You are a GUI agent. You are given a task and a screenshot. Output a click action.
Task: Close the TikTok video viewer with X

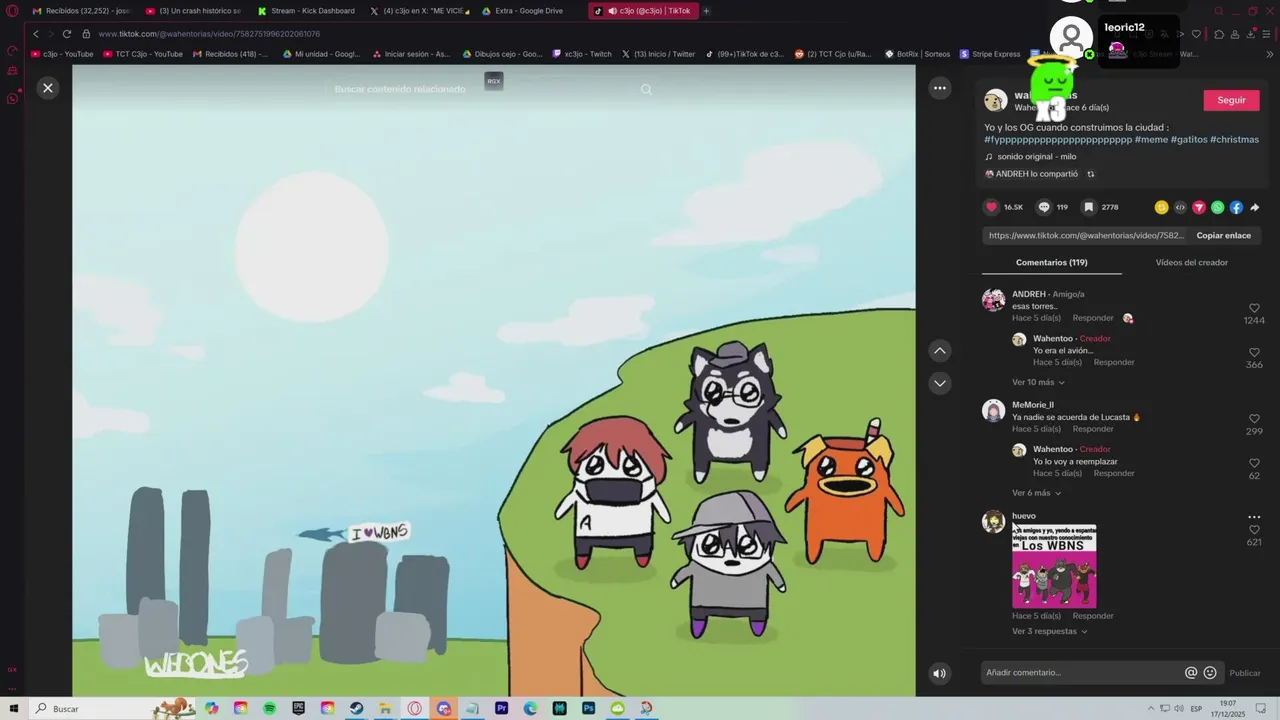(x=47, y=88)
